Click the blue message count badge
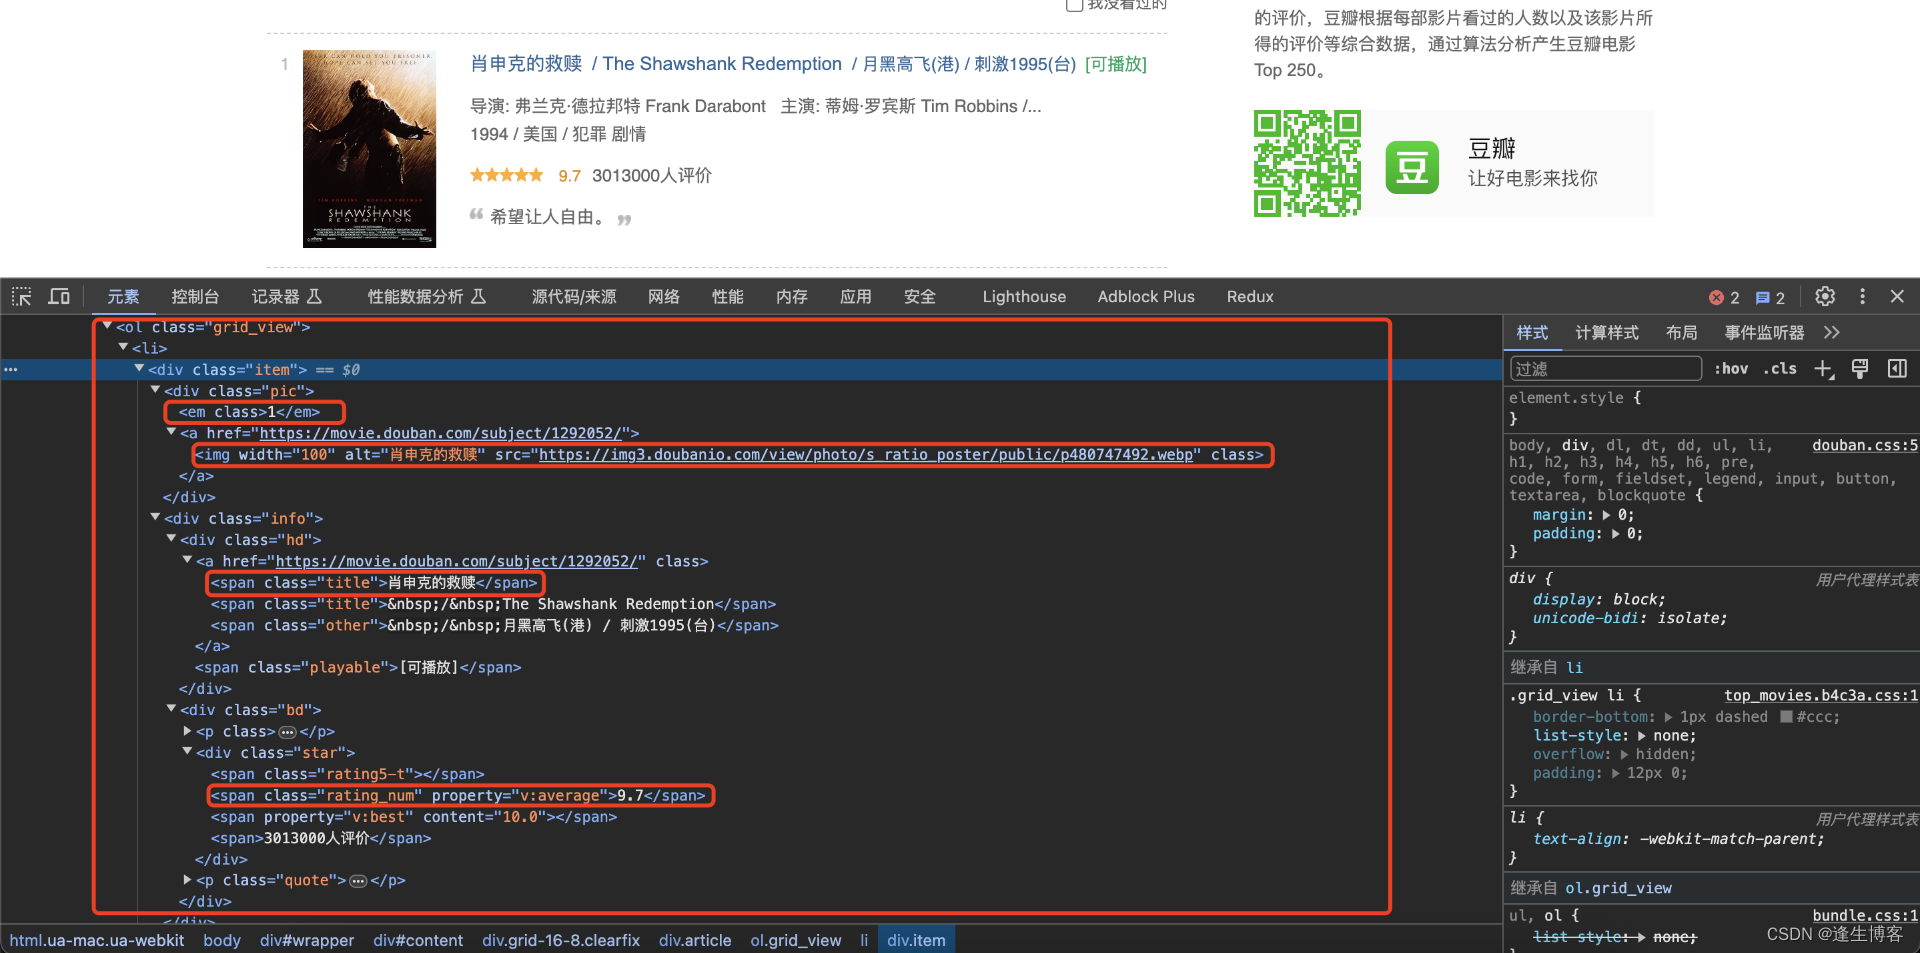This screenshot has width=1920, height=953. click(x=1770, y=297)
